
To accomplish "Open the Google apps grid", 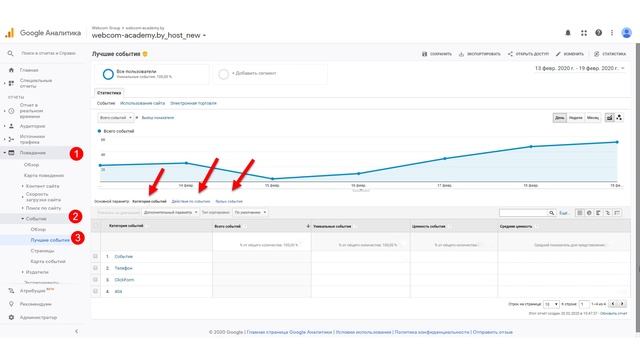I will [x=584, y=33].
